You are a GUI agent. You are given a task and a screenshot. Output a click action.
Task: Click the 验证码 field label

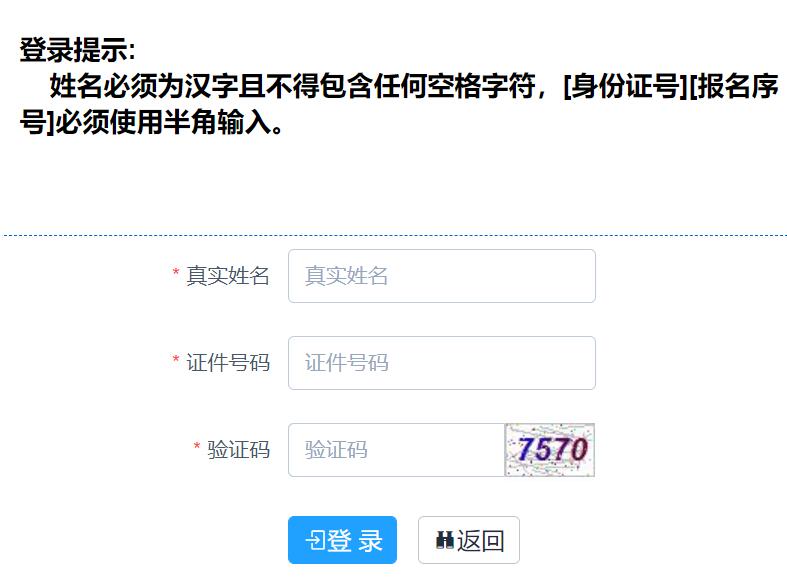click(x=238, y=450)
